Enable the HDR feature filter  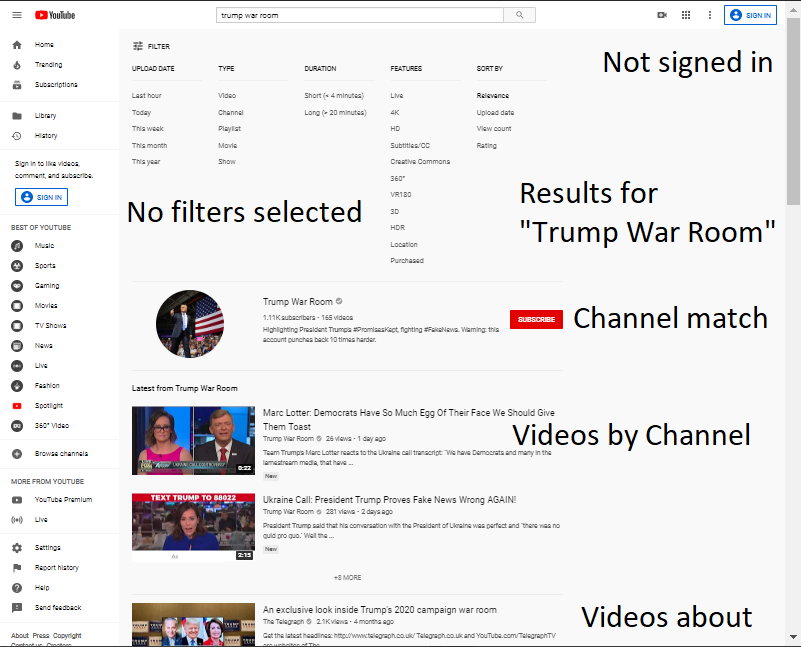tap(397, 228)
